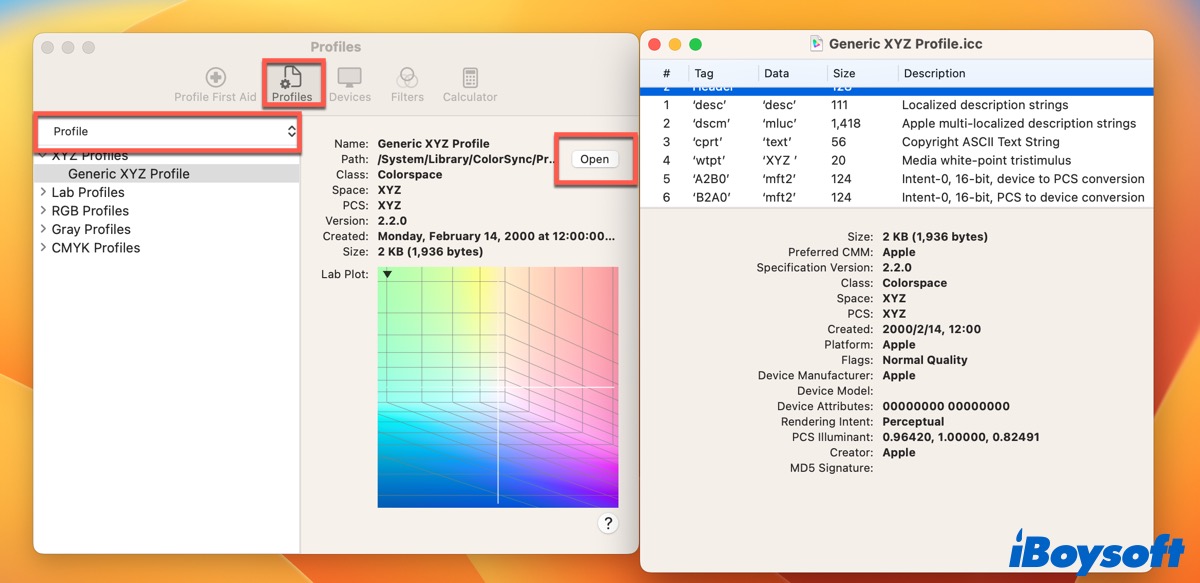The image size is (1200, 583).
Task: Click the Rendering Intent value Perceptual
Action: (x=913, y=422)
